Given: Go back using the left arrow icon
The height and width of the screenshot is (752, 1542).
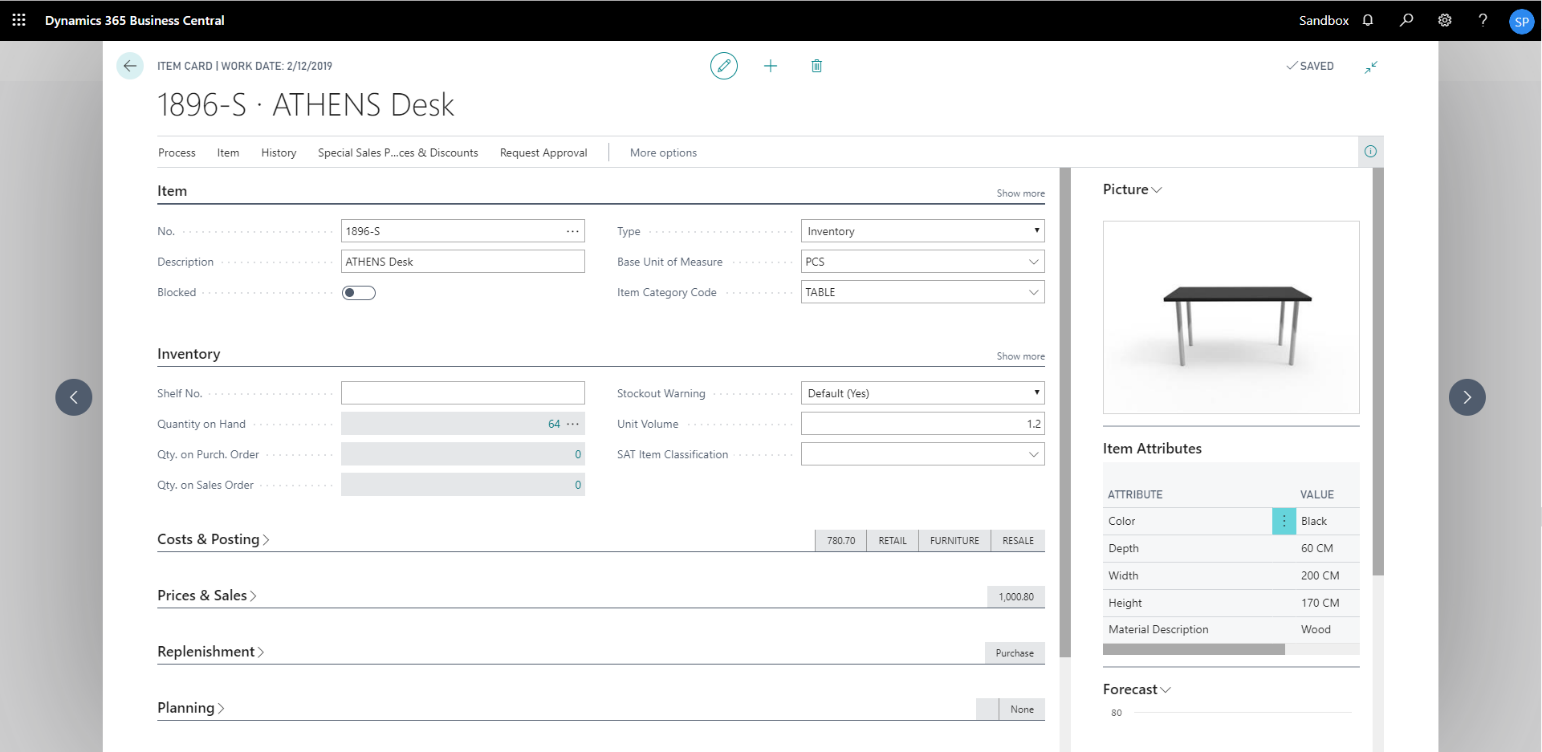Looking at the screenshot, I should pyautogui.click(x=130, y=66).
